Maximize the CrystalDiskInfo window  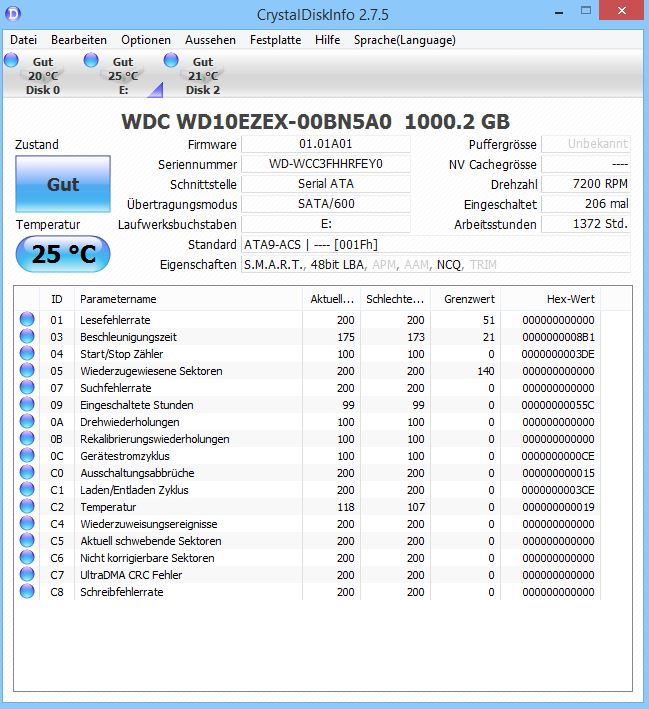click(x=586, y=10)
